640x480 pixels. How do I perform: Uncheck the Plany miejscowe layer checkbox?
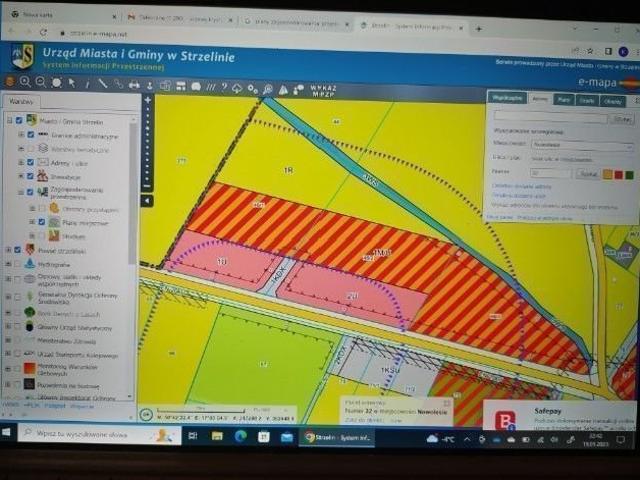pos(41,222)
